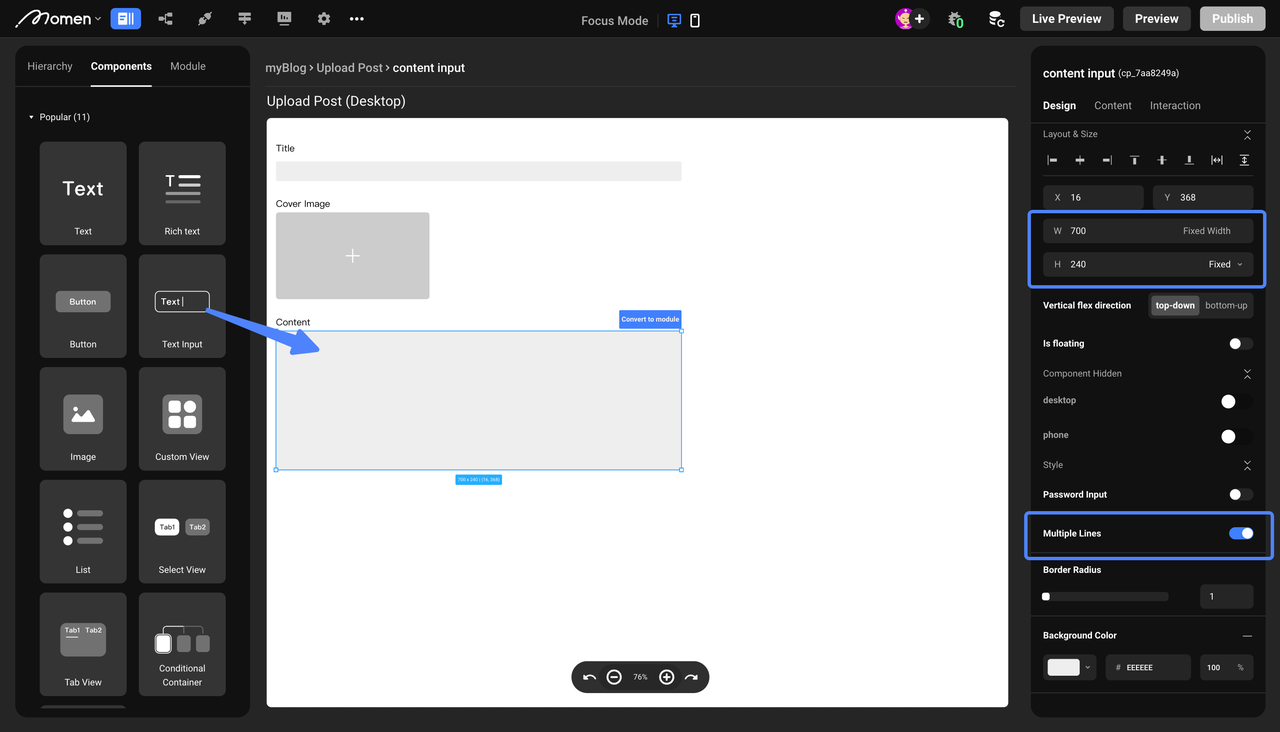
Task: Select the Rich text component card
Action: 182,193
